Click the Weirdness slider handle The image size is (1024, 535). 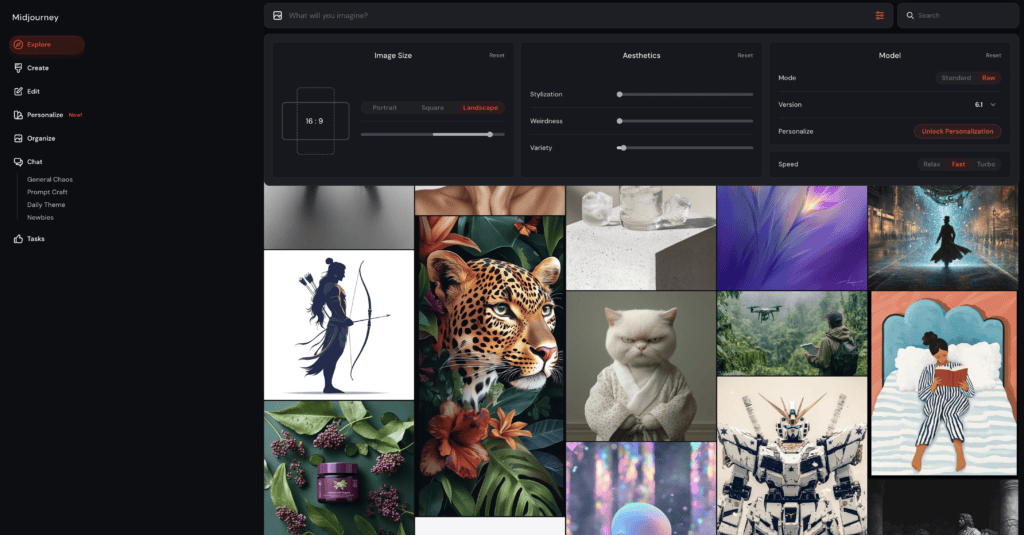pyautogui.click(x=620, y=122)
